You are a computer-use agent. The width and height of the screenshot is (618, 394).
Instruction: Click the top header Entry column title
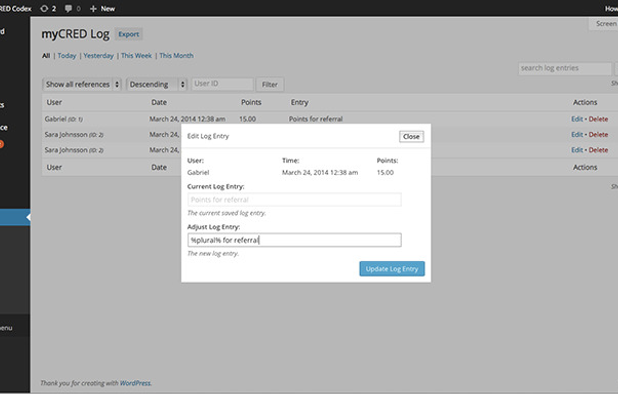point(300,102)
